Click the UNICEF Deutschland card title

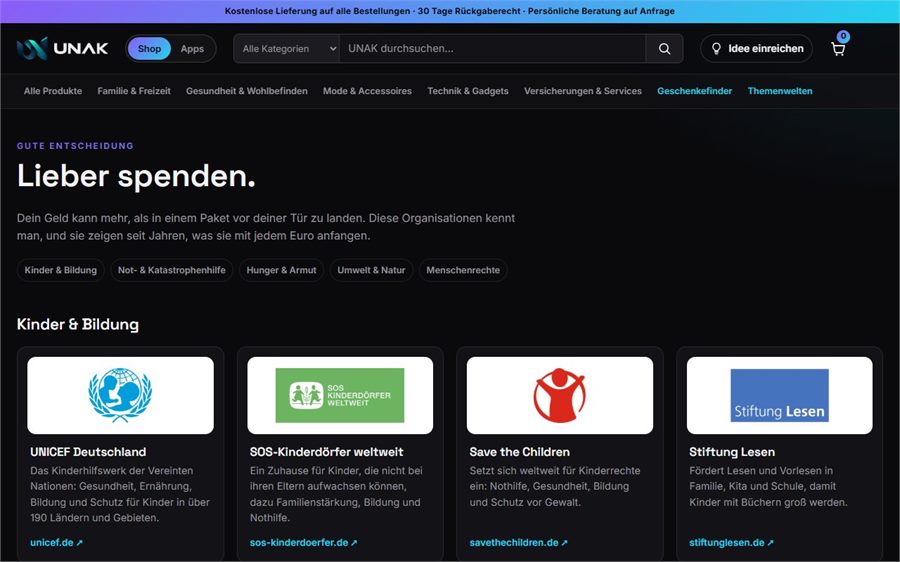pos(88,452)
